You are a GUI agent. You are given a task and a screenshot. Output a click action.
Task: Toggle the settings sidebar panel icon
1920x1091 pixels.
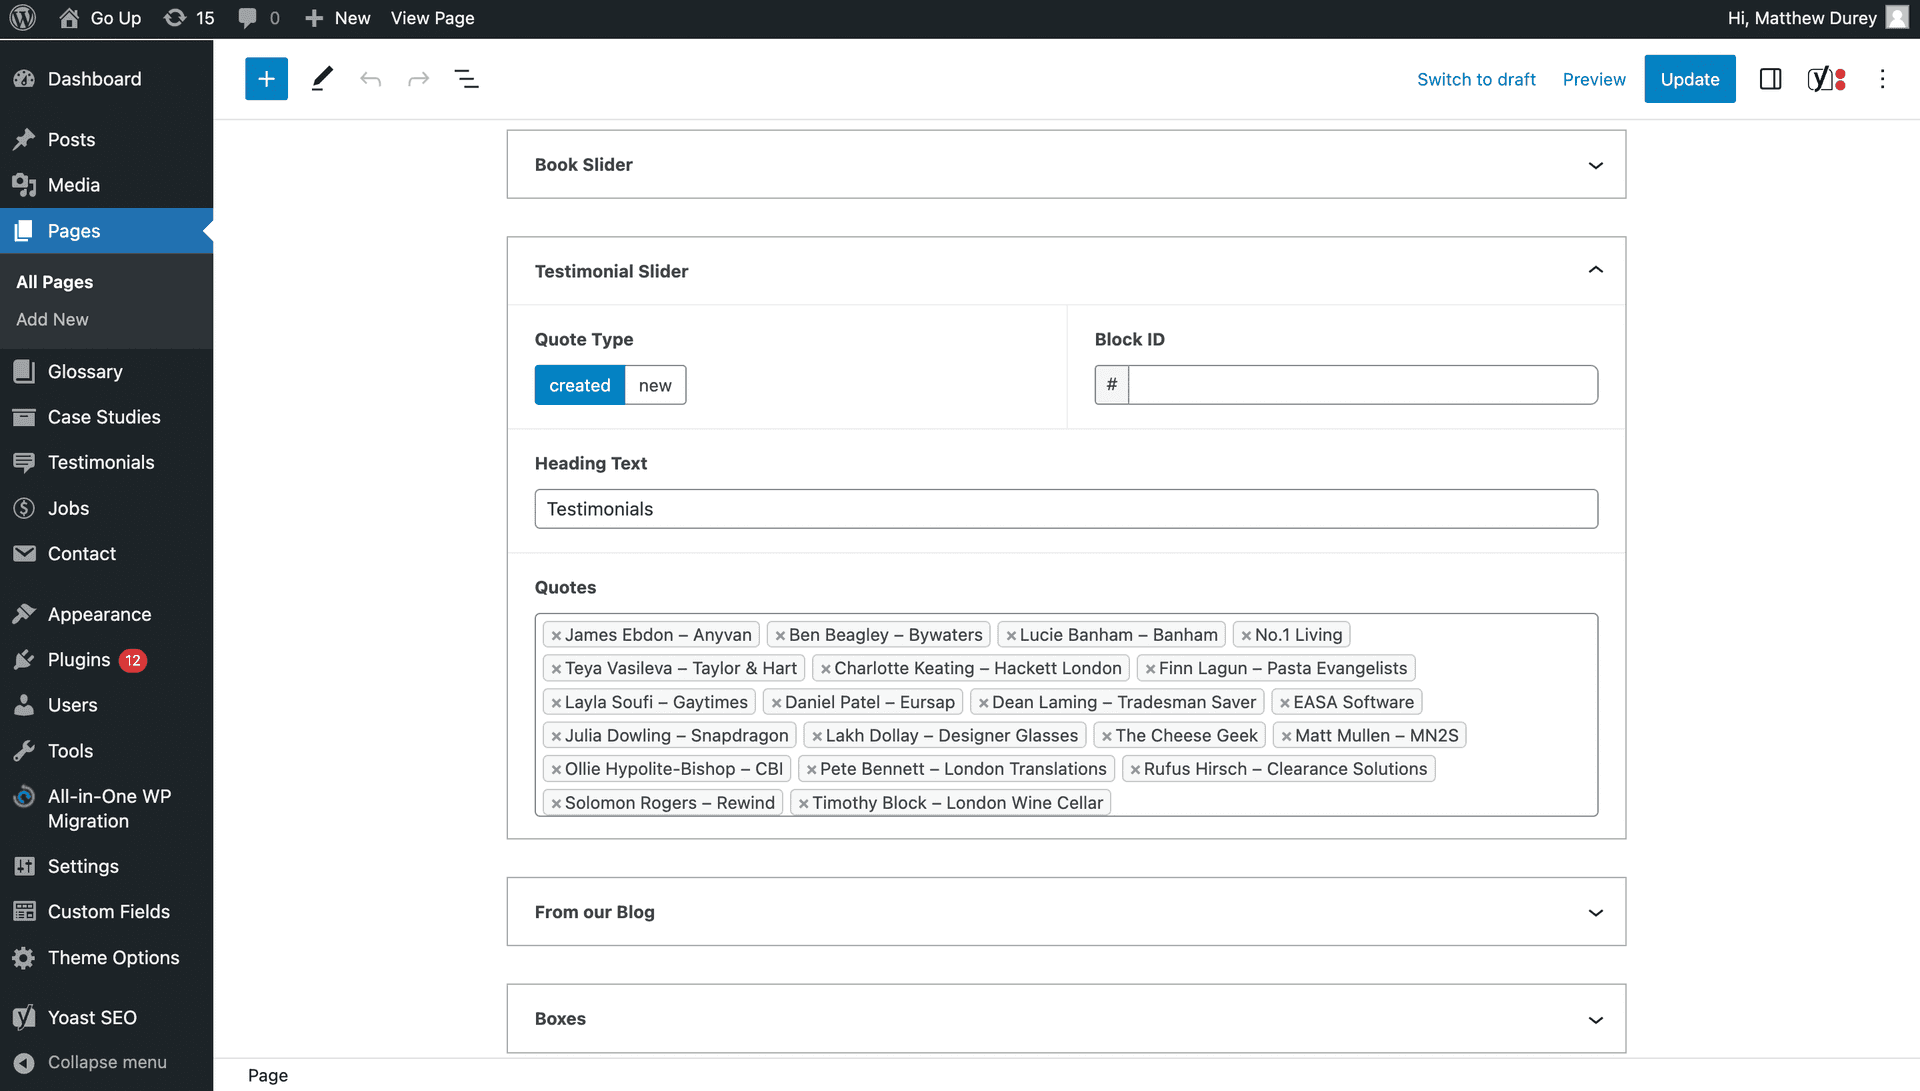pos(1770,79)
